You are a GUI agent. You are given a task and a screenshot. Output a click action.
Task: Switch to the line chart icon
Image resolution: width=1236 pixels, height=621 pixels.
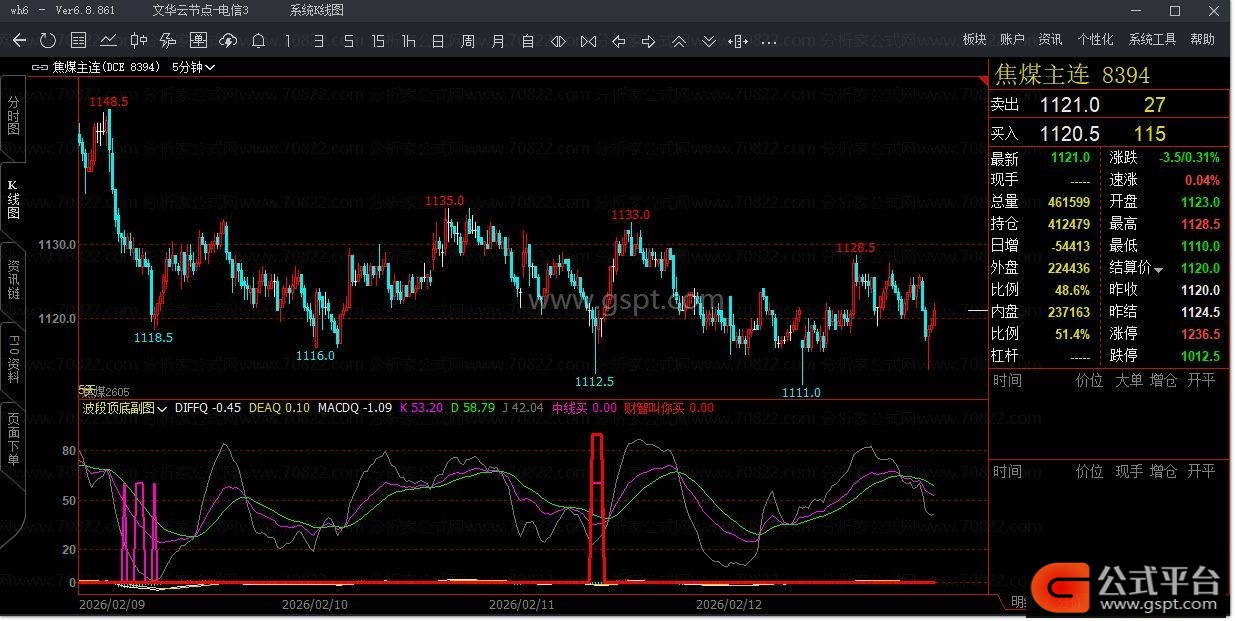pos(108,41)
